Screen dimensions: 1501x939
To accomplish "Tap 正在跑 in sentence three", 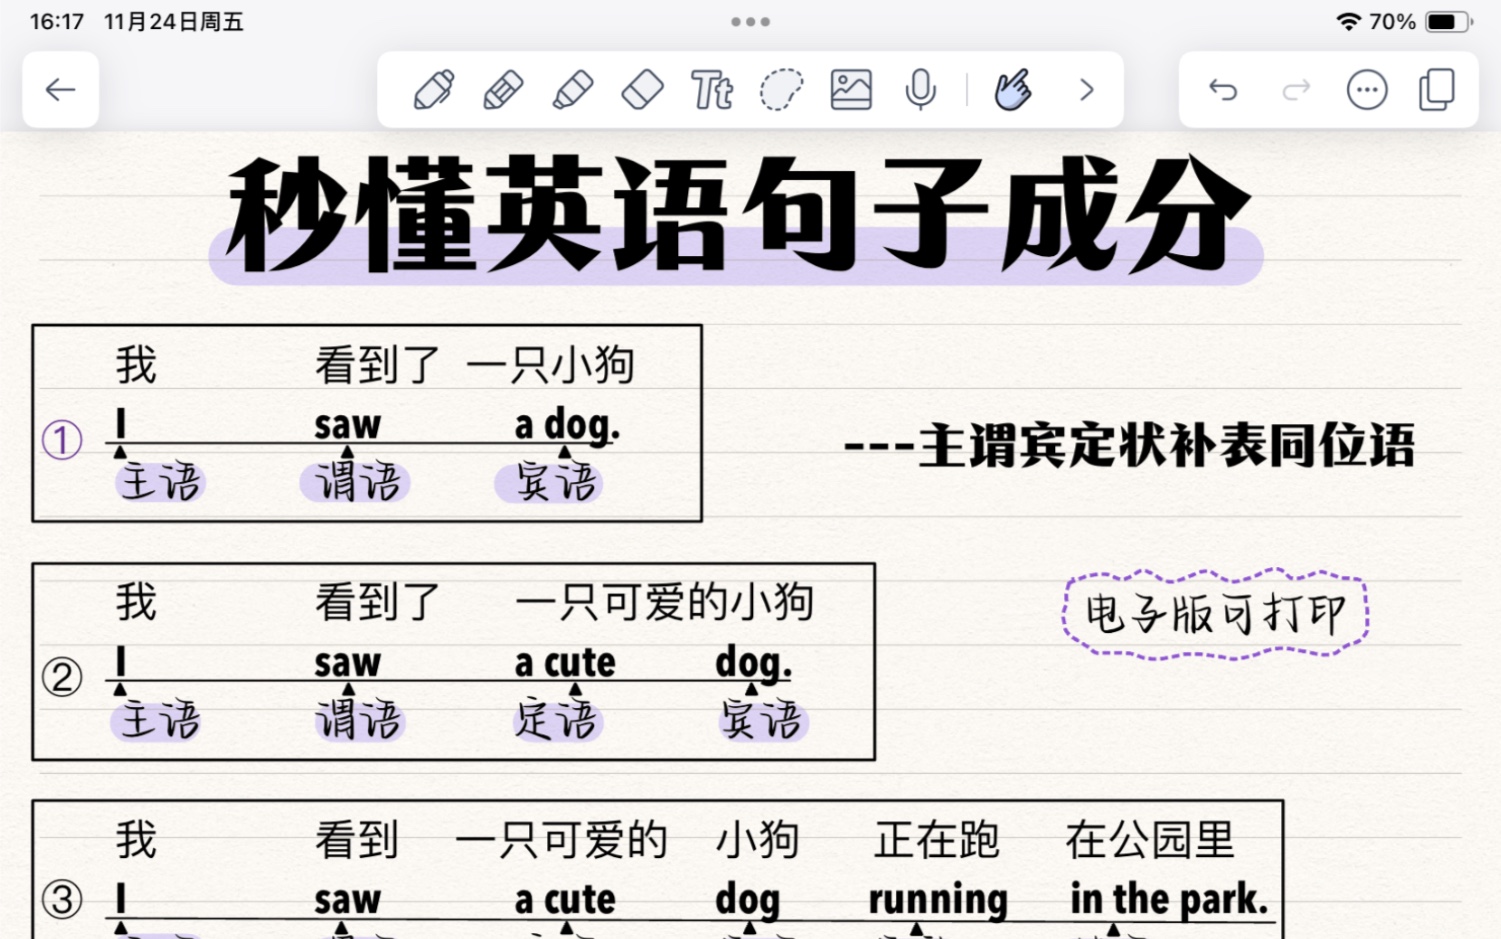I will pyautogui.click(x=937, y=839).
